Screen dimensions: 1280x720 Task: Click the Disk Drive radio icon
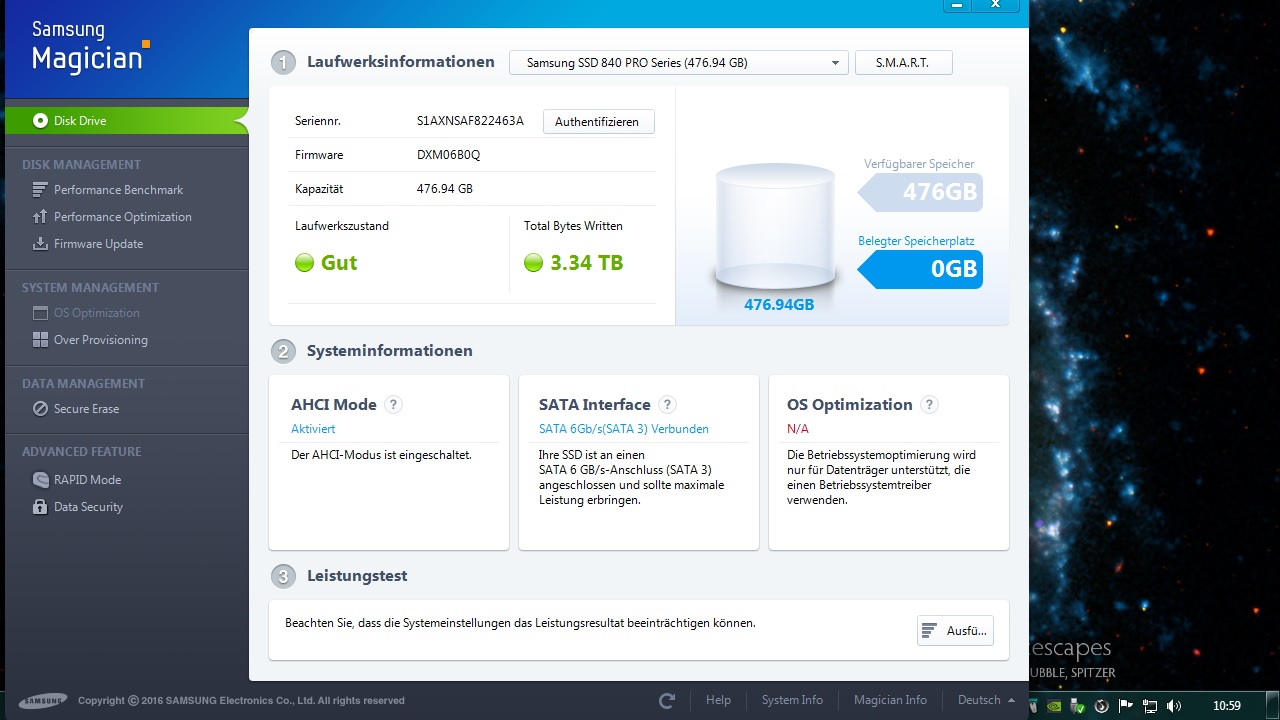40,120
